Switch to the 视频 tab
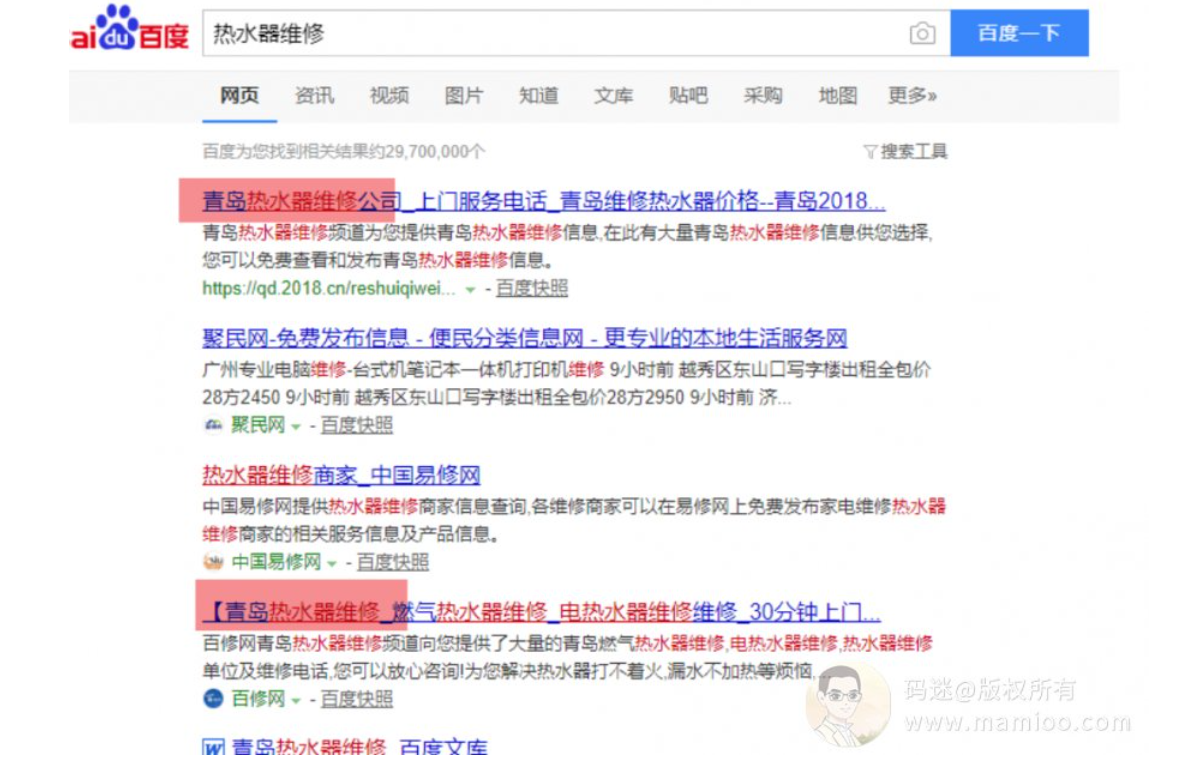The width and height of the screenshot is (1194, 769). point(389,96)
